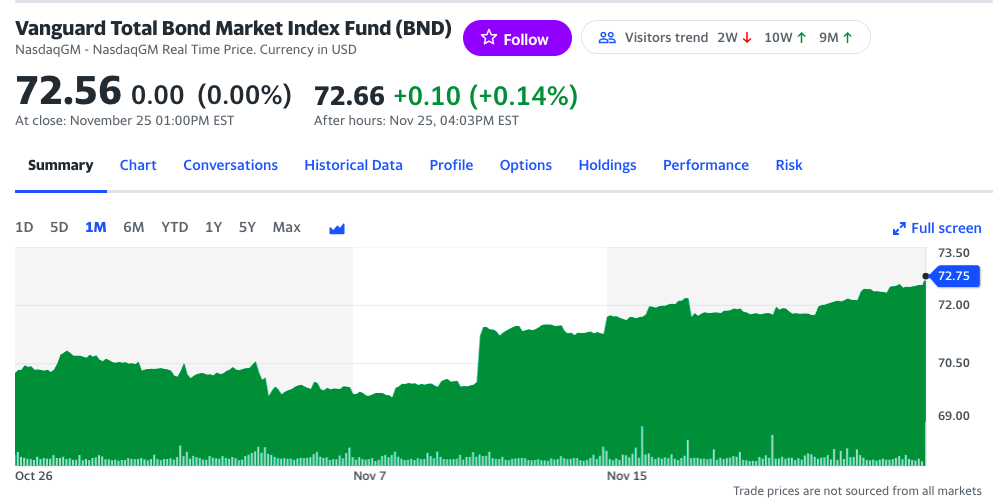This screenshot has height=503, width=993.
Task: Click the 73.50 axis value
Action: (954, 253)
